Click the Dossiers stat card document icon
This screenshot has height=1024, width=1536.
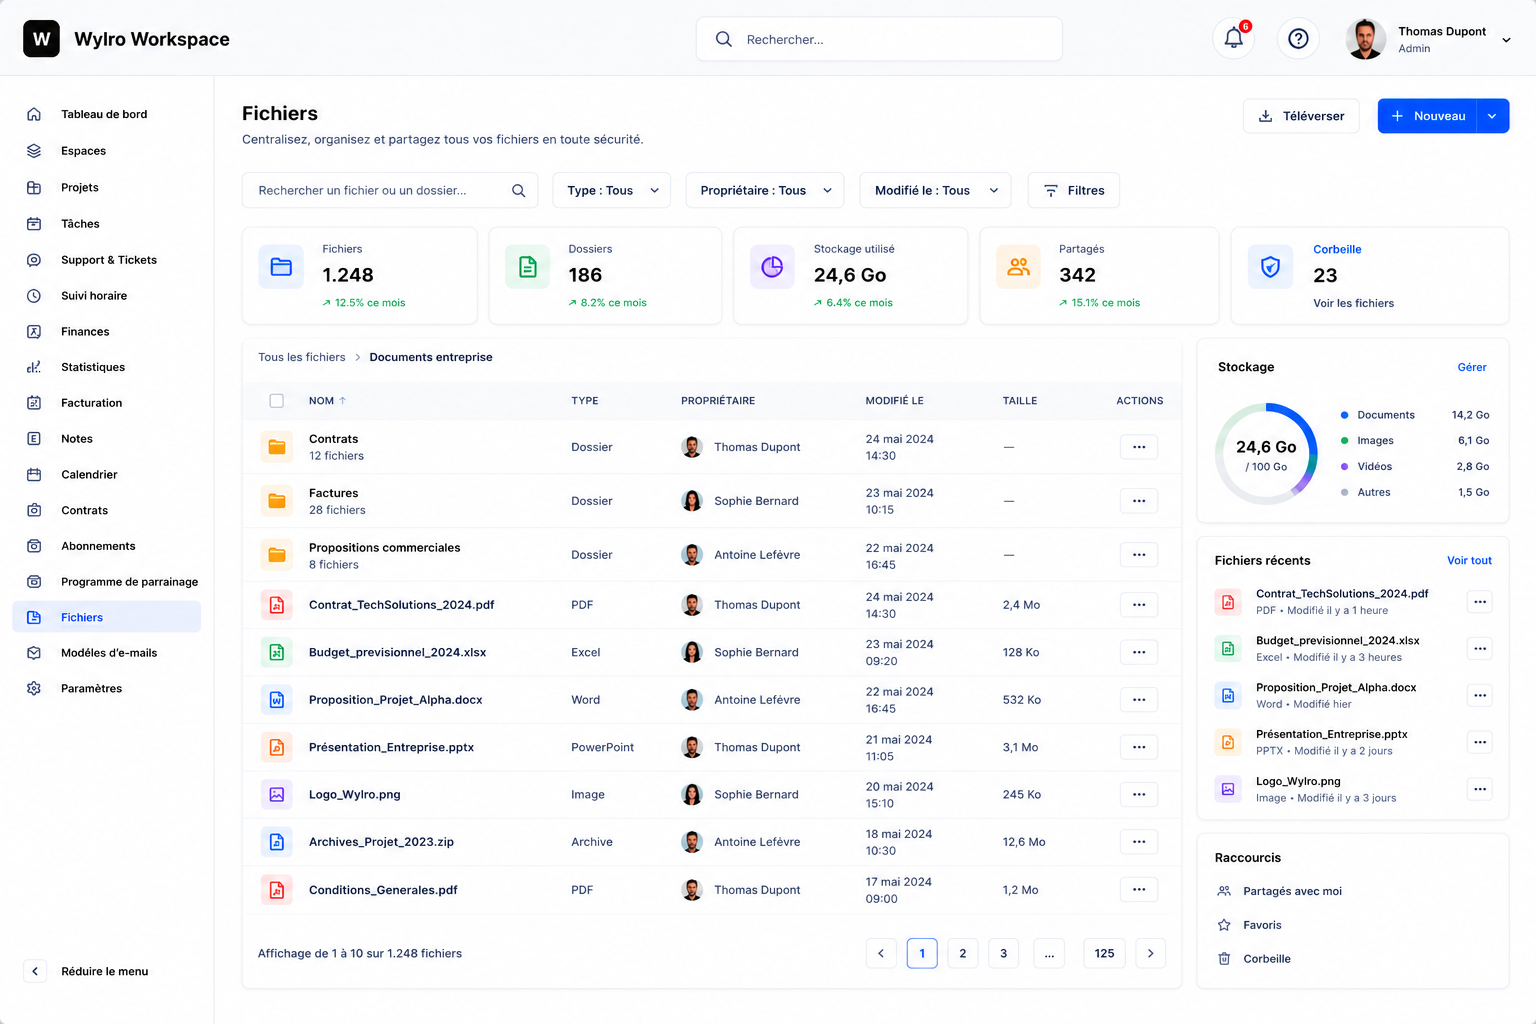[527, 267]
